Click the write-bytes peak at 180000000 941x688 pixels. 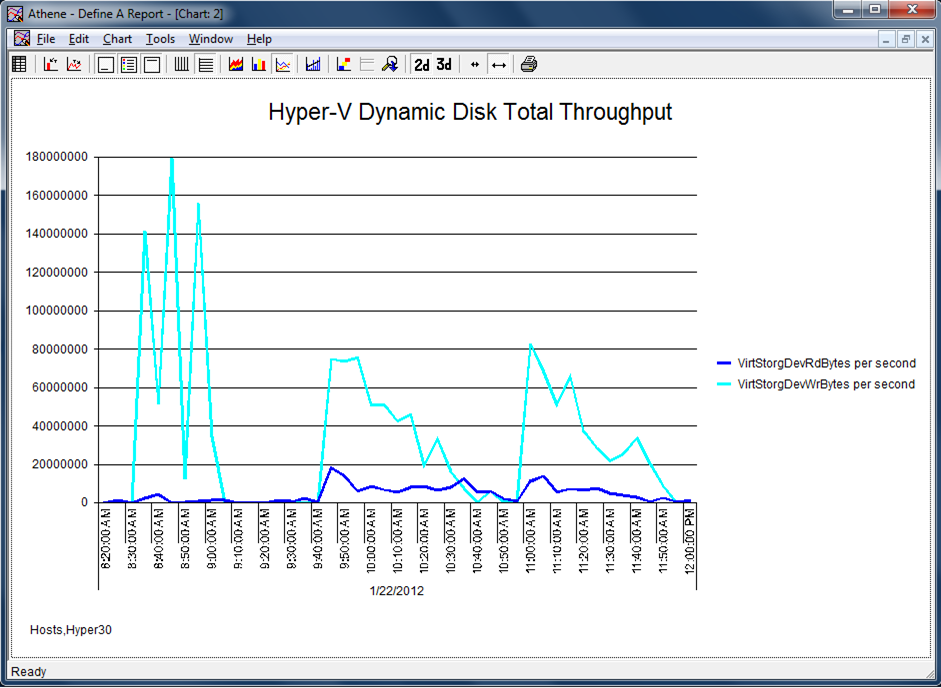coord(172,160)
